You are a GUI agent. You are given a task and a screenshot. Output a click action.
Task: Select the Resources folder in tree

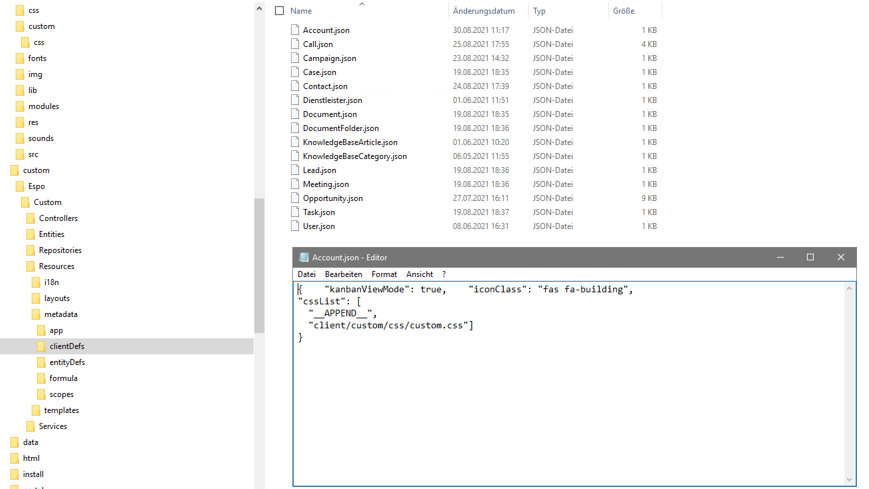[56, 266]
